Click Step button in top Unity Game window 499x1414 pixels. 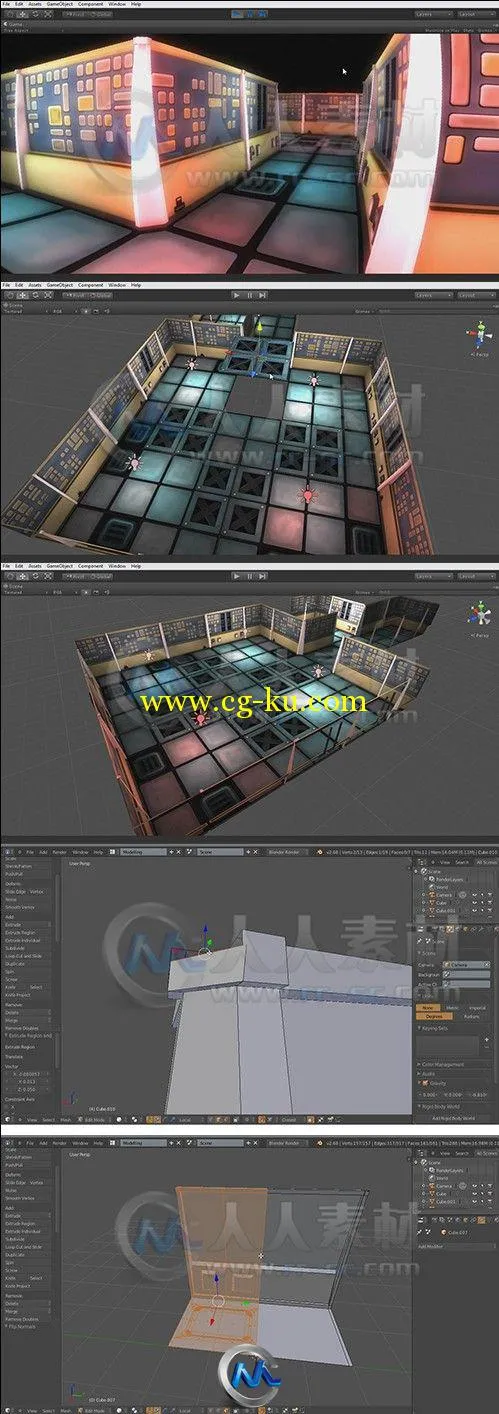coord(263,14)
